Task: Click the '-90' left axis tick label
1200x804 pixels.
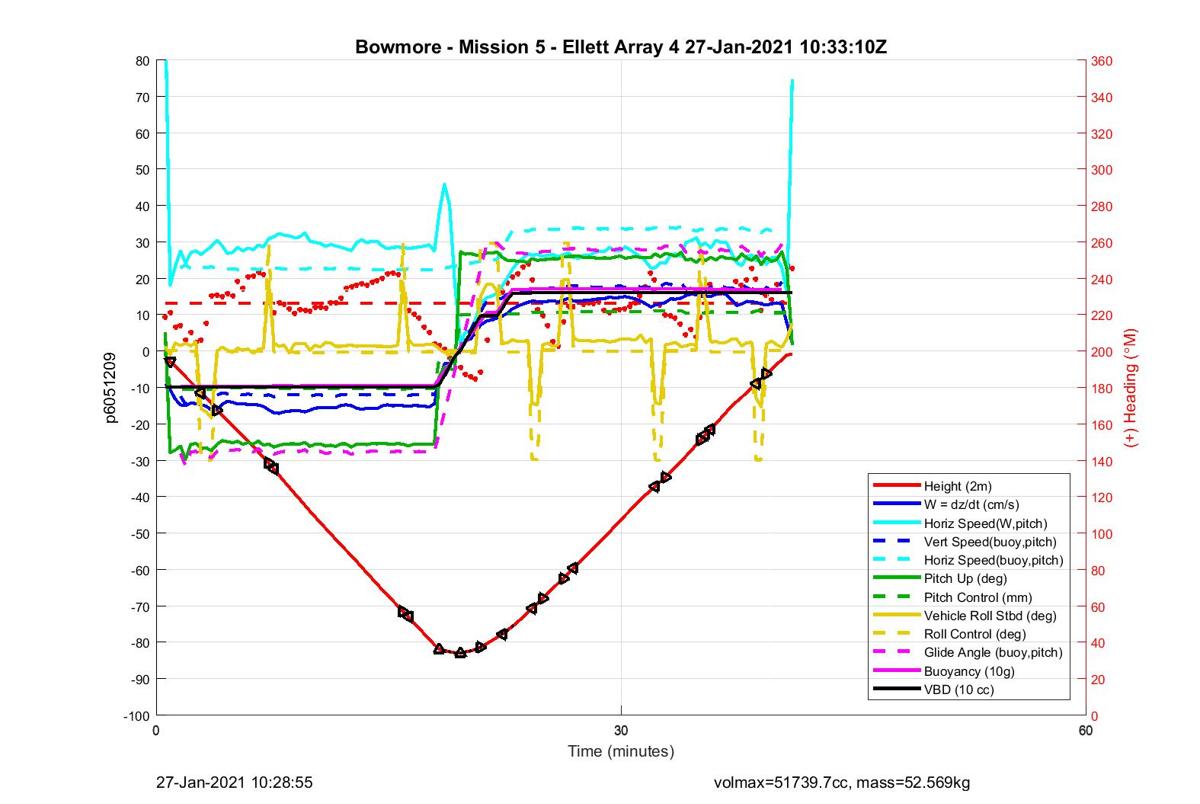Action: pos(139,679)
